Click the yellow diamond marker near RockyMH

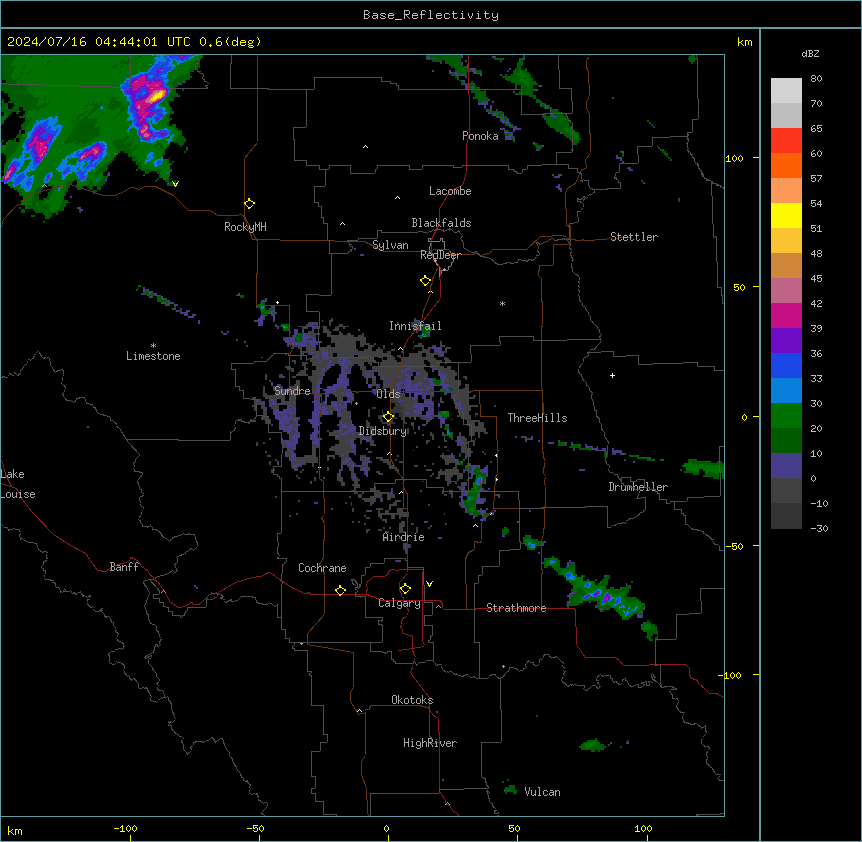pos(250,204)
